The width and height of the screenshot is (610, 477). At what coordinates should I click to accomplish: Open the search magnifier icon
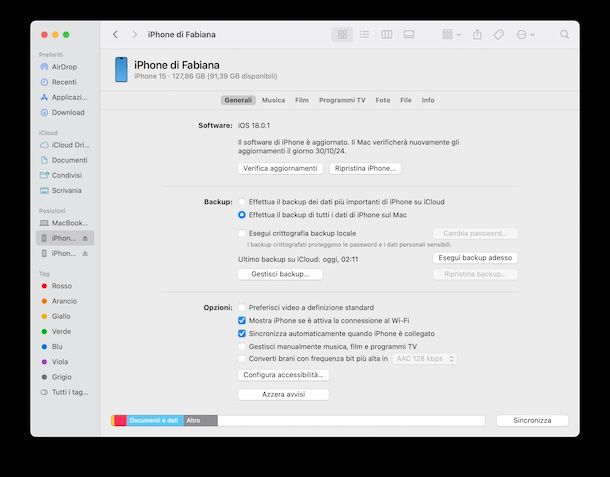[x=564, y=35]
